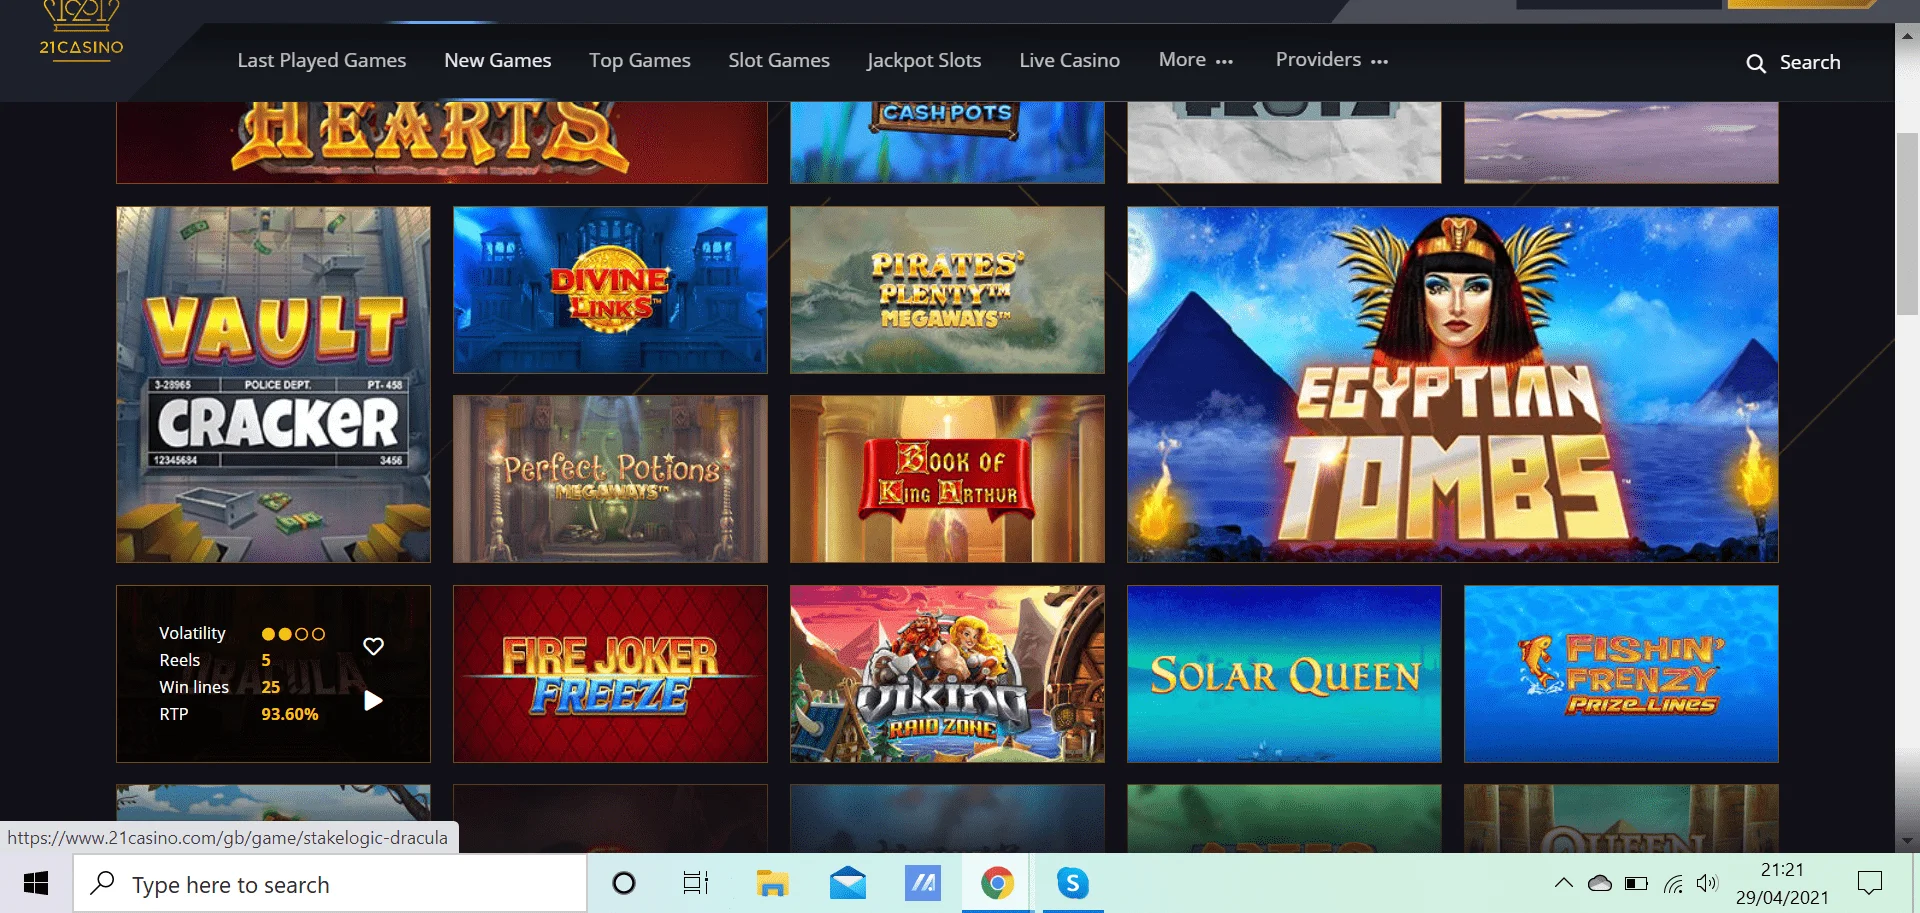This screenshot has width=1920, height=913.
Task: Add Dracula game to favourites heart
Action: (373, 646)
